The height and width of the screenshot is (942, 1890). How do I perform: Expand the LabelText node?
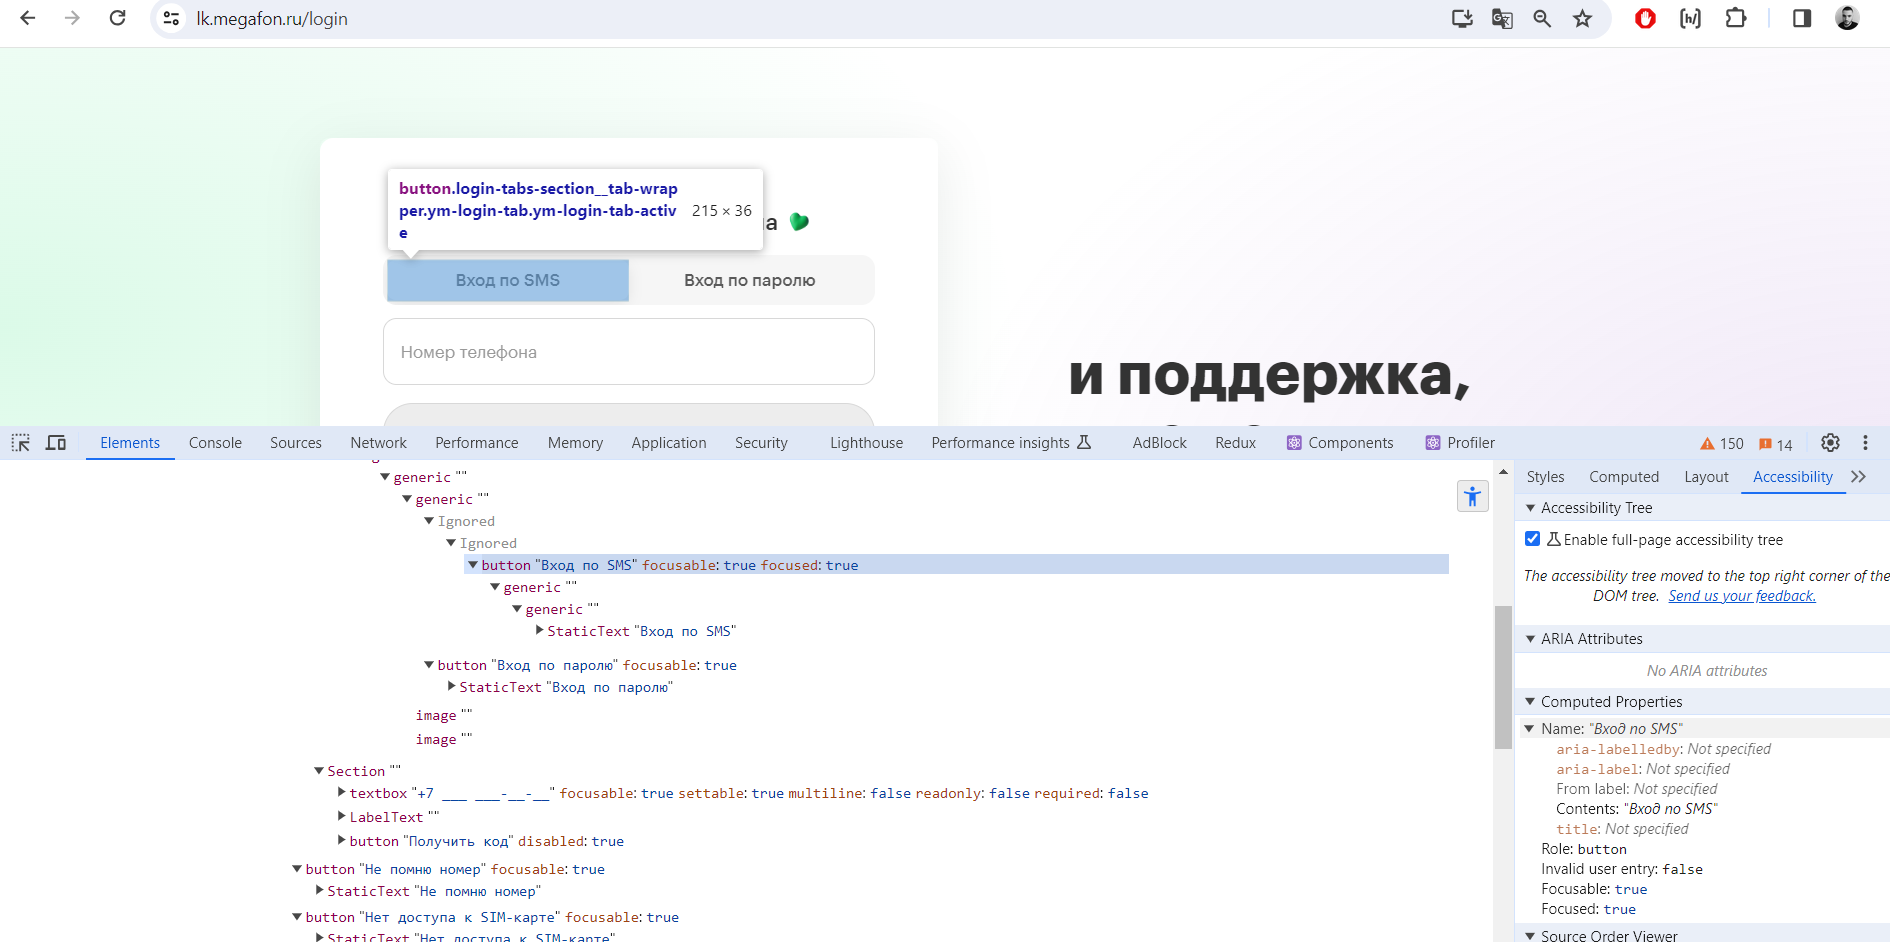(342, 816)
